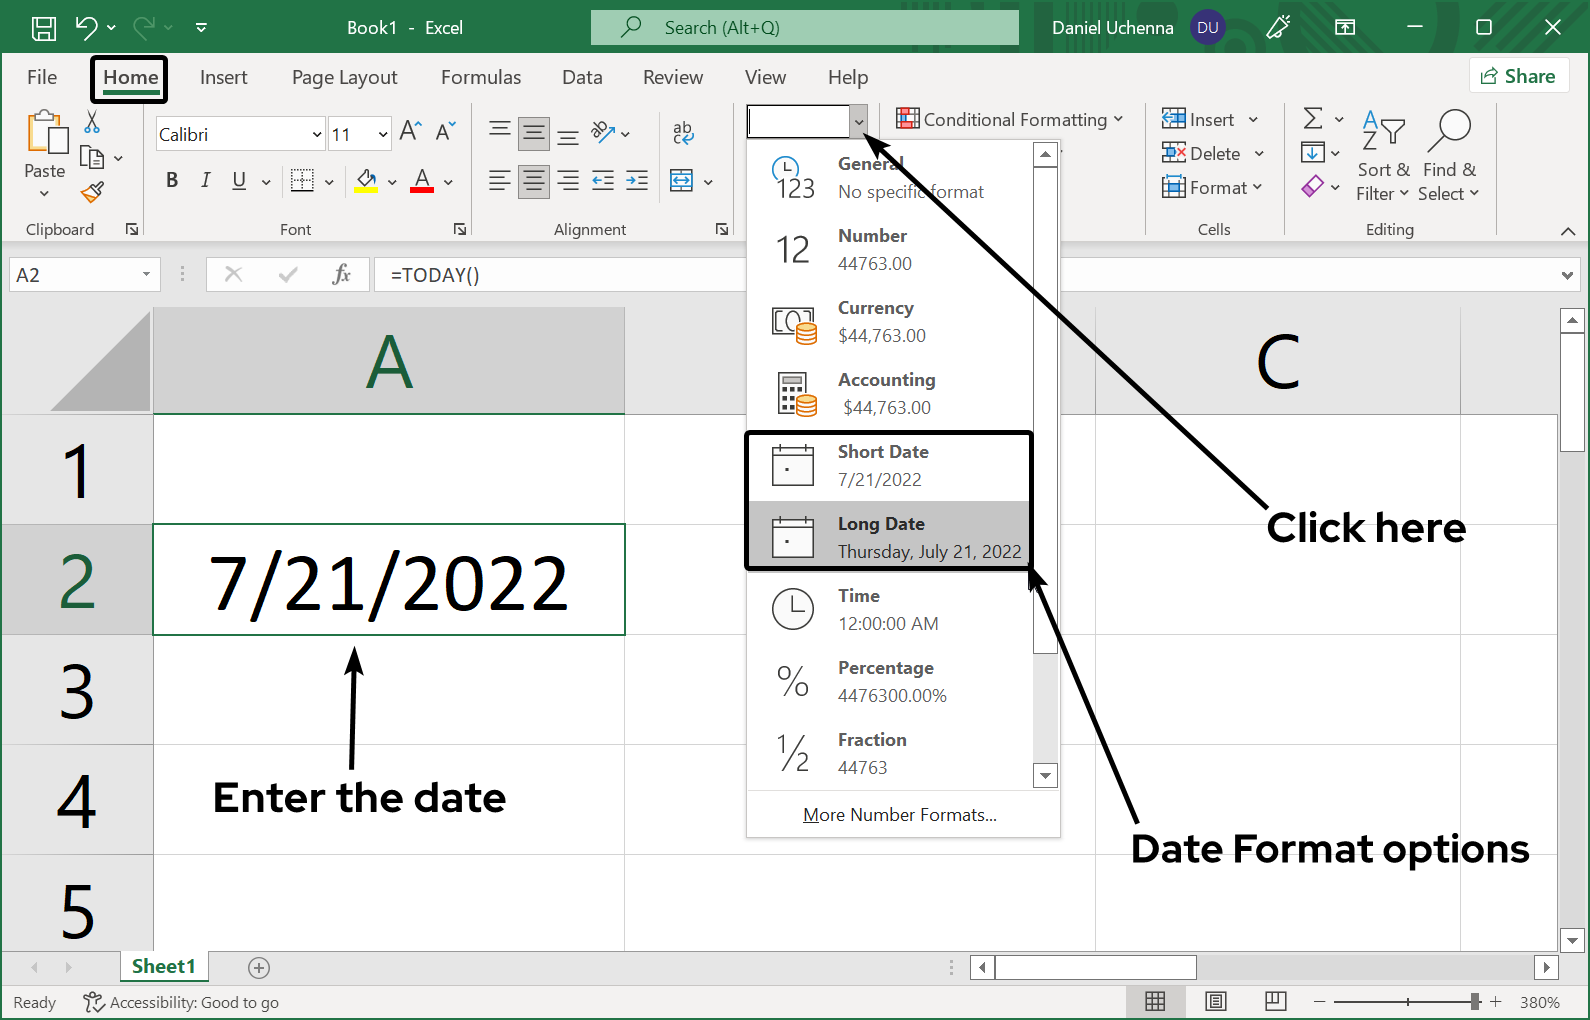Toggle Bold formatting
Image resolution: width=1590 pixels, height=1020 pixels.
(172, 181)
